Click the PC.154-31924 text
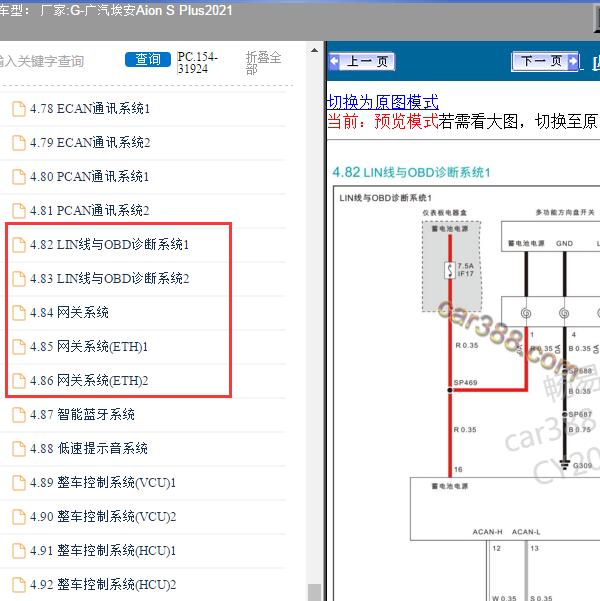This screenshot has width=600, height=601. (197, 62)
